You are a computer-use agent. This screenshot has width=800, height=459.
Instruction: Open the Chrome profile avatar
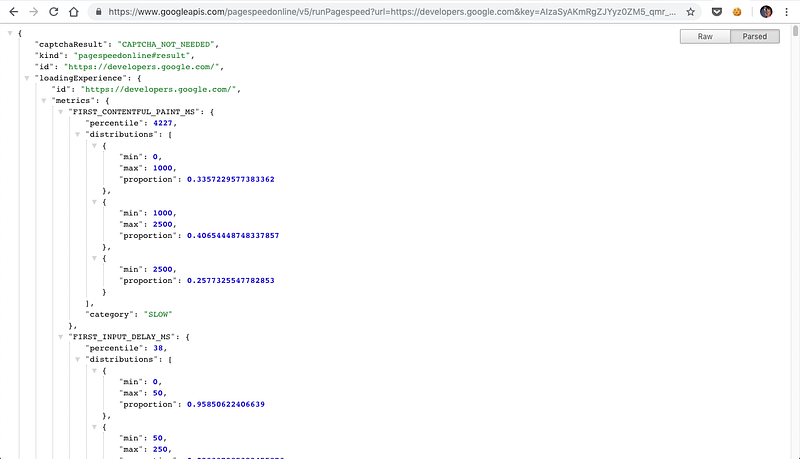[766, 12]
